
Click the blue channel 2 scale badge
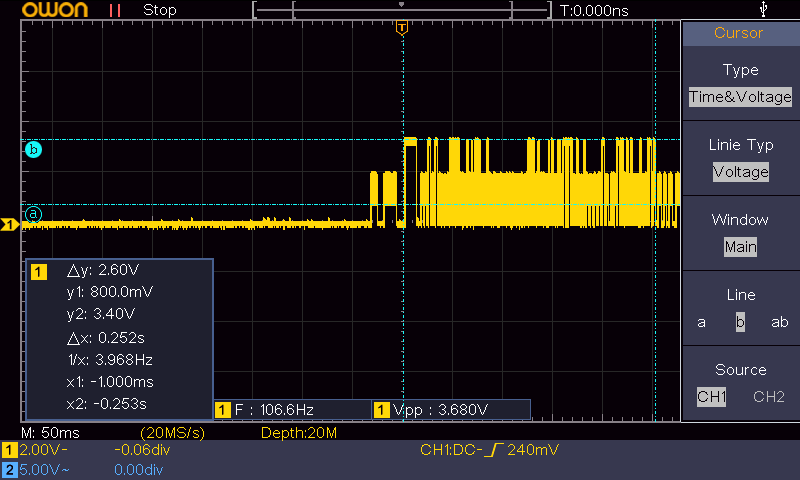[10, 470]
